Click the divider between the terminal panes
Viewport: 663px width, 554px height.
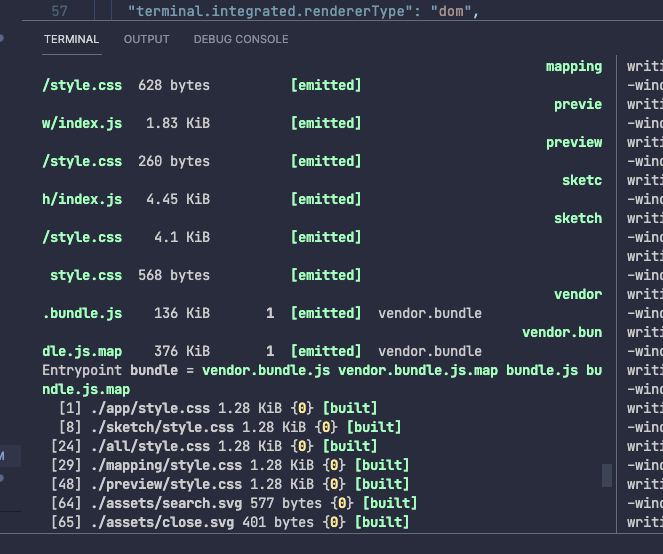point(616,294)
